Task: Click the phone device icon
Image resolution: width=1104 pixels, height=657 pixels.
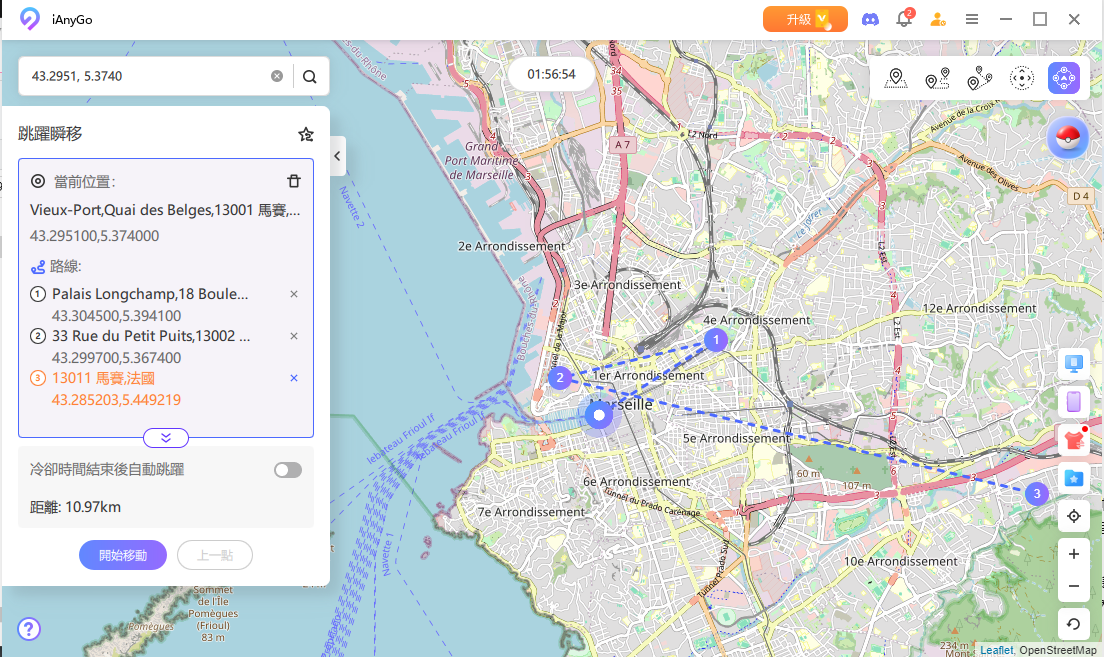Action: (1074, 401)
